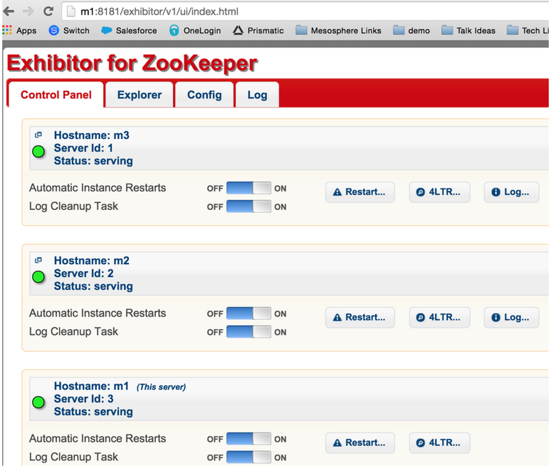Image resolution: width=551 pixels, height=467 pixels.
Task: Click the 'Hostname: m3' text
Action: [x=91, y=135]
